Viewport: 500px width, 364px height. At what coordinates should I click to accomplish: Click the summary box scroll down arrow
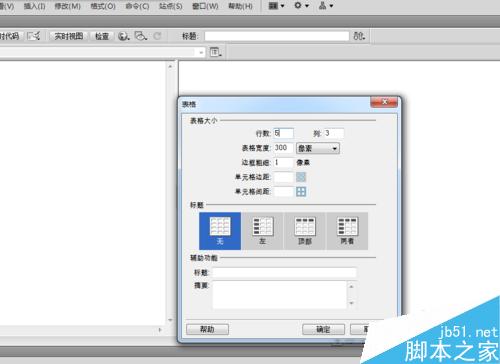click(351, 303)
